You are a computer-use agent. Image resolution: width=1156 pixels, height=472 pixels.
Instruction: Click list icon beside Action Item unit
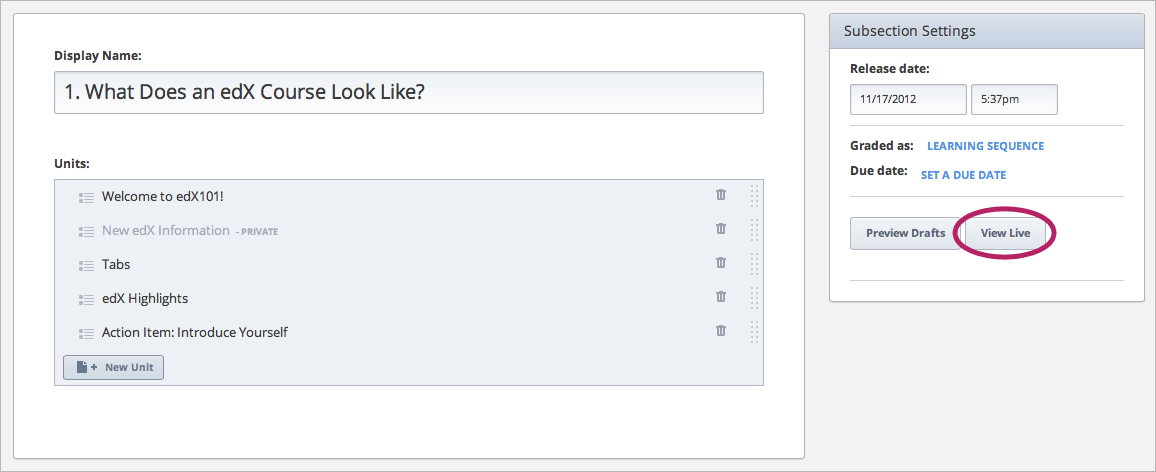click(86, 333)
